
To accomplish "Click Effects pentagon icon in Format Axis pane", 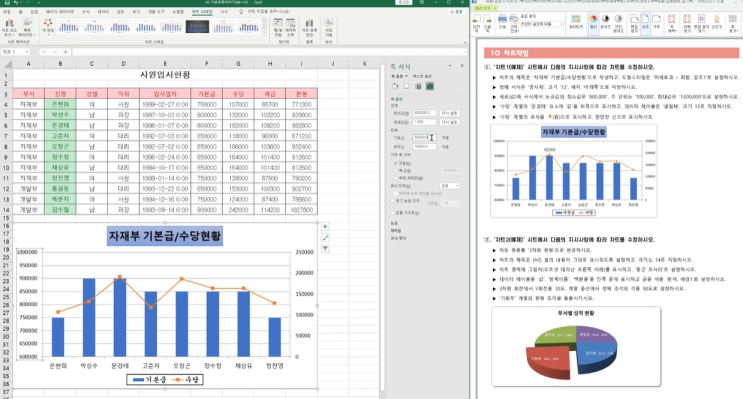I will 407,86.
